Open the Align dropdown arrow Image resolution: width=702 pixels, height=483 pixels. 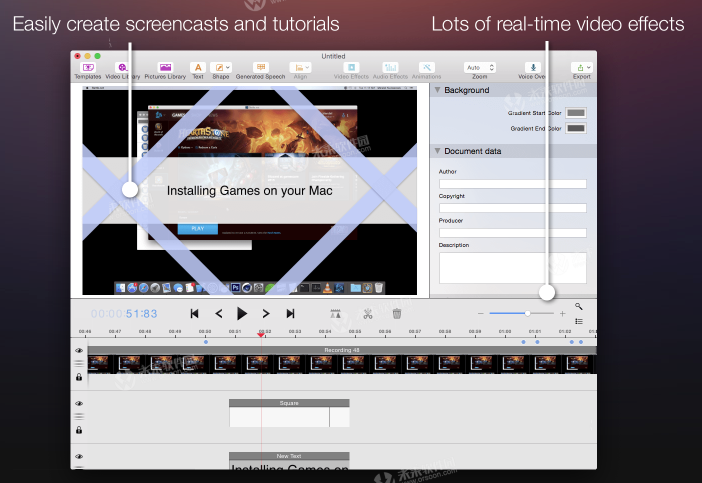coord(308,68)
